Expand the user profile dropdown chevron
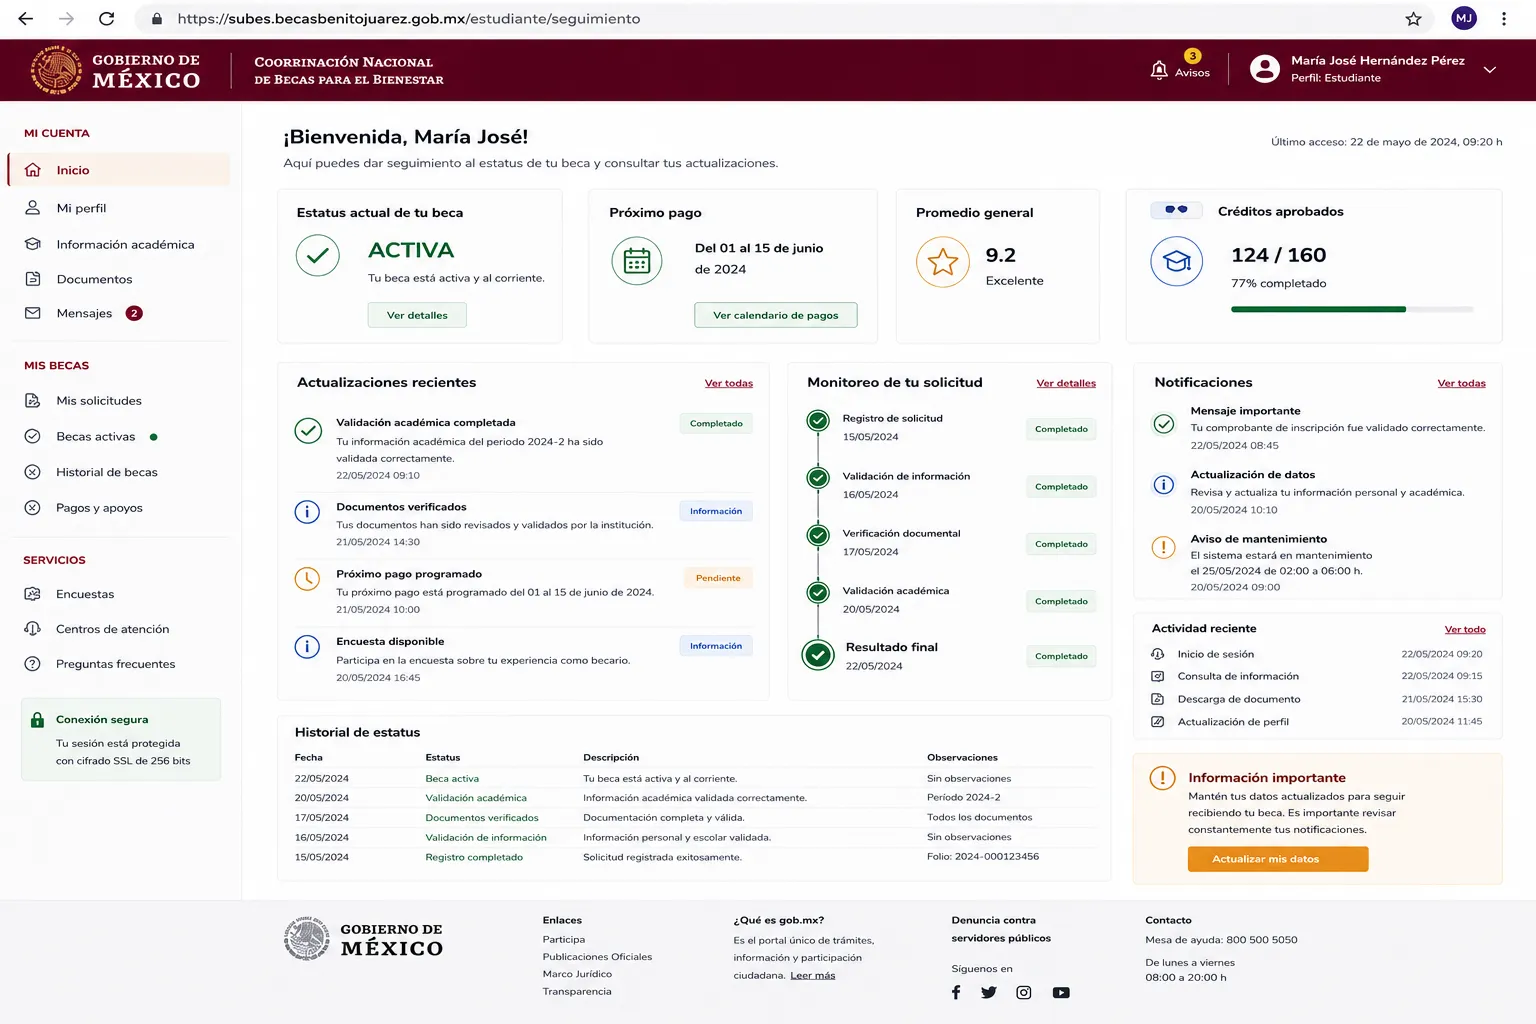The image size is (1536, 1024). pyautogui.click(x=1489, y=70)
